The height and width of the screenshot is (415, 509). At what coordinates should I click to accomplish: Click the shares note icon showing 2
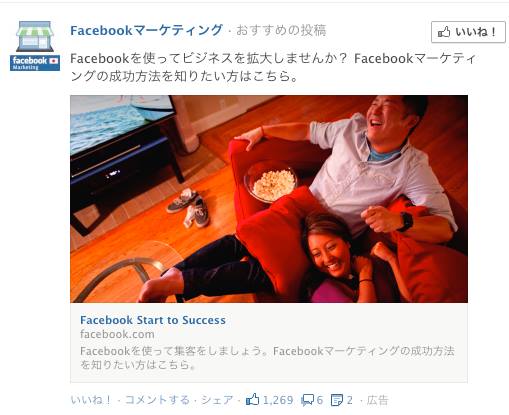337,400
